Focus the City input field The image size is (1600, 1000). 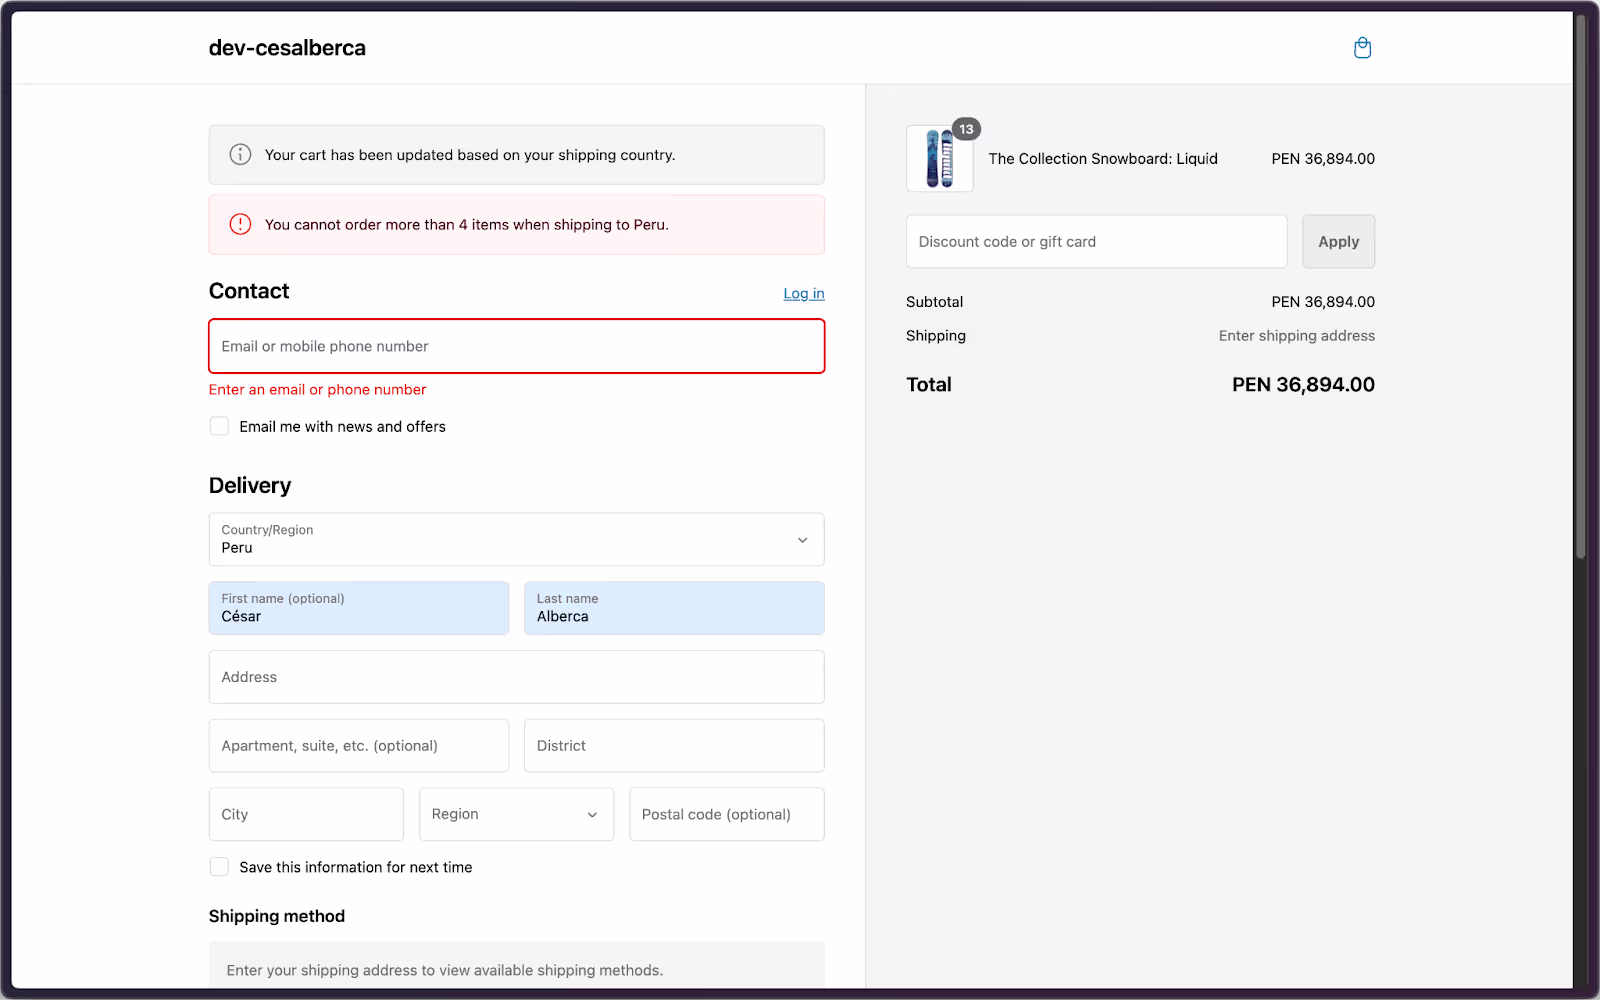[x=306, y=814]
